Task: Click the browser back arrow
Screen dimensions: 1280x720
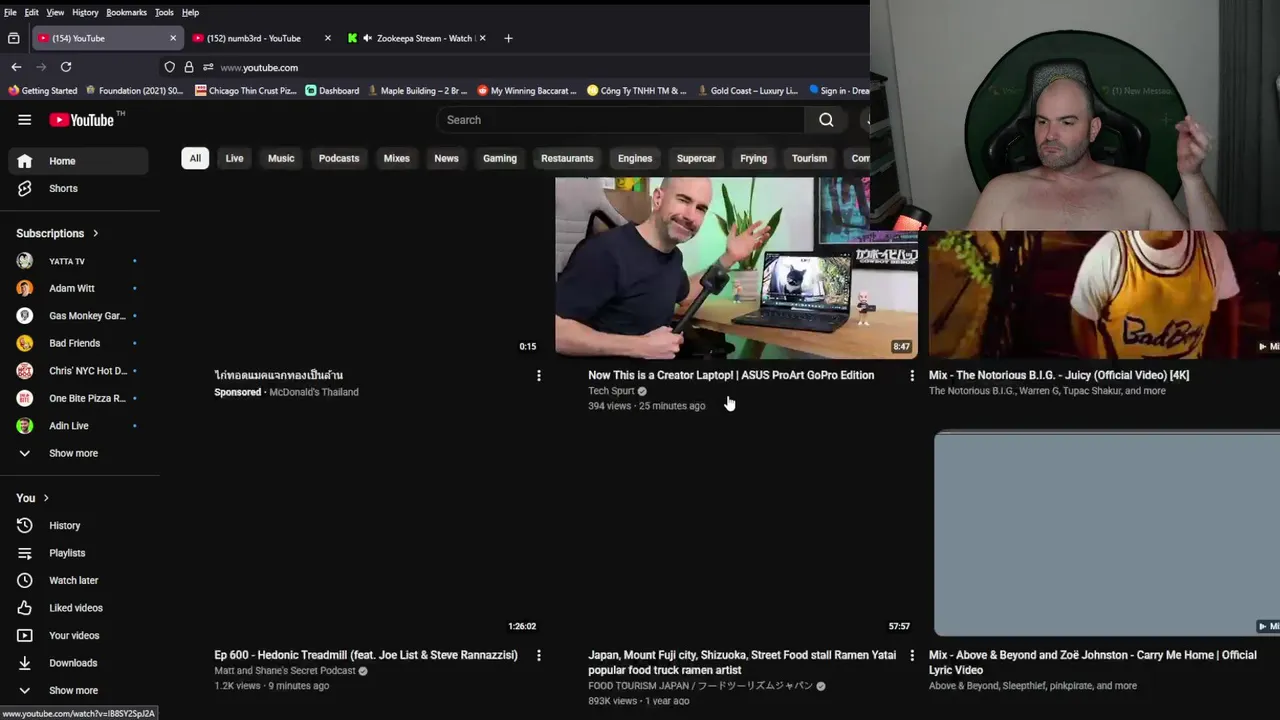Action: 16,67
